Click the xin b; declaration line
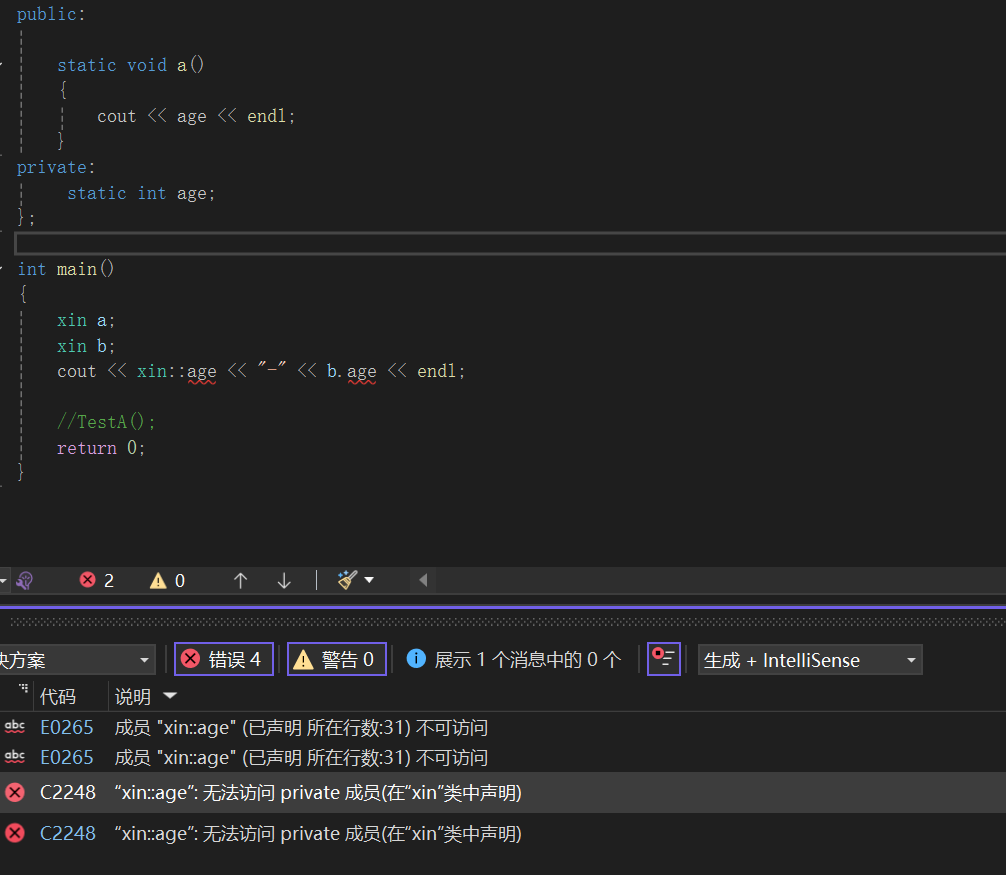The width and height of the screenshot is (1006, 875). pyautogui.click(x=86, y=346)
